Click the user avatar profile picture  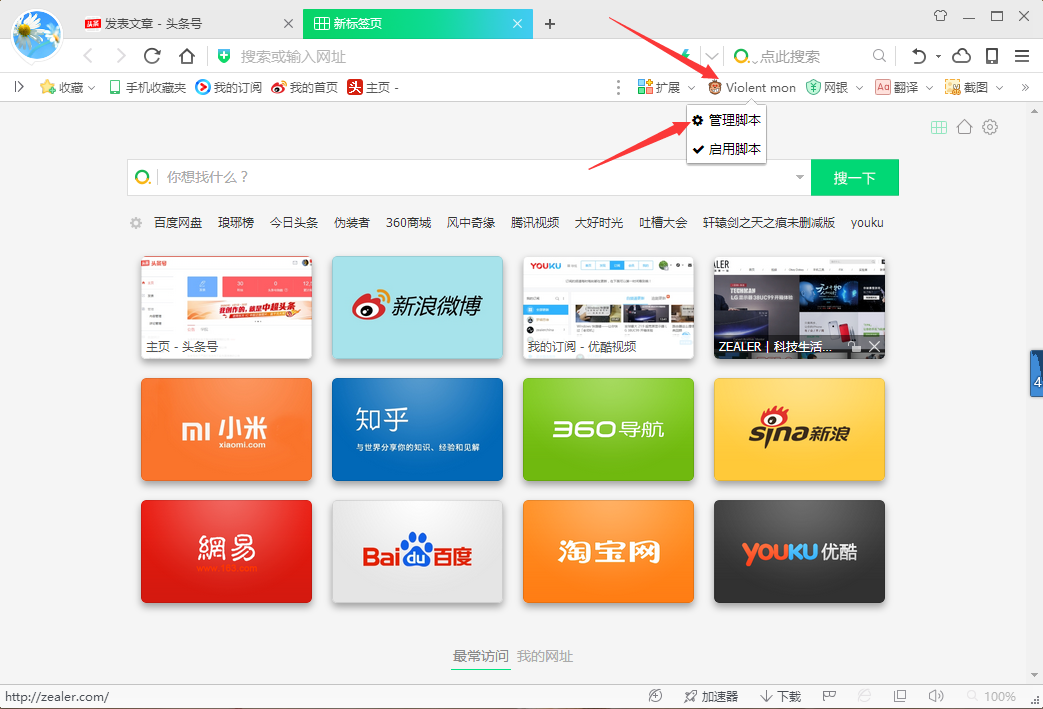click(37, 36)
